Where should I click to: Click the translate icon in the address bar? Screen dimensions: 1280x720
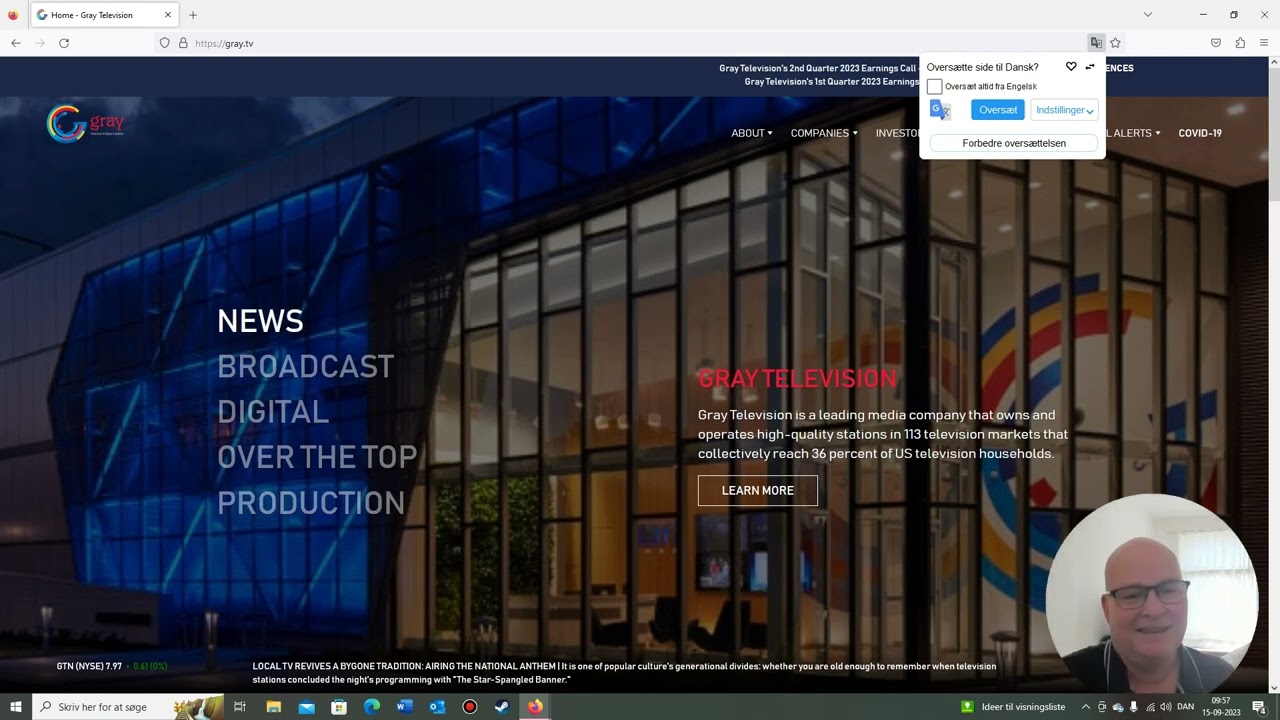coord(1096,43)
